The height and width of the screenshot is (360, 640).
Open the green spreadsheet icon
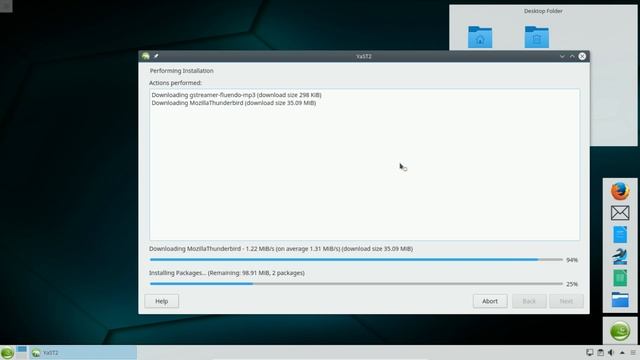coord(620,278)
